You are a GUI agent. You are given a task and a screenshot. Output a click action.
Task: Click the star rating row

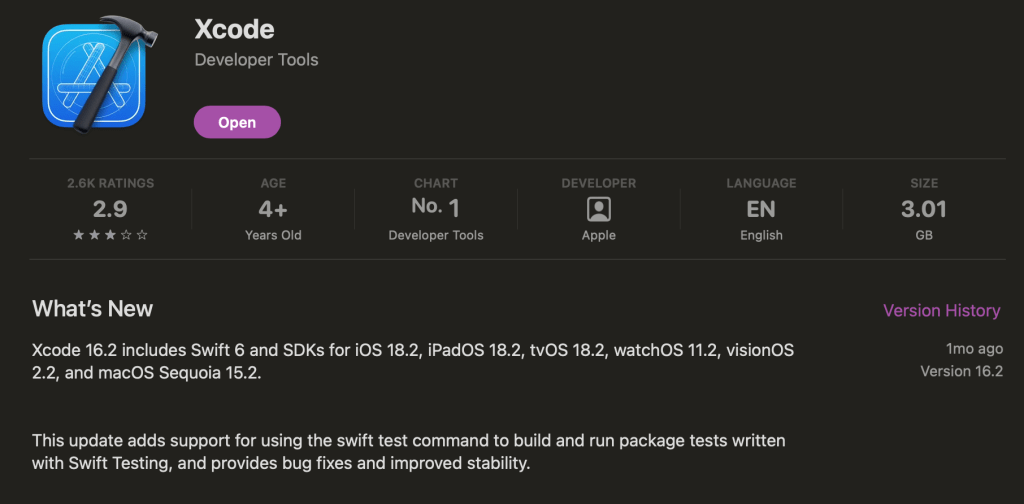coord(110,235)
